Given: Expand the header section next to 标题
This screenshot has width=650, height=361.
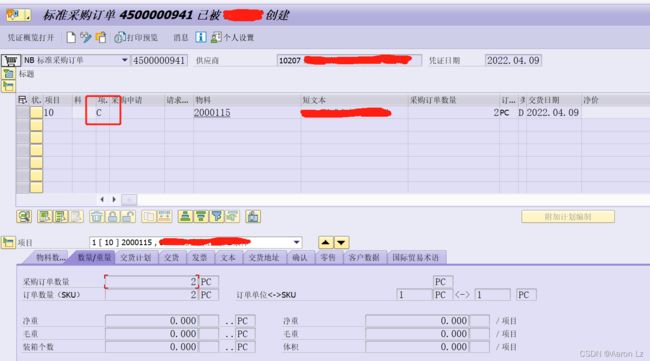Looking at the screenshot, I should [x=8, y=74].
